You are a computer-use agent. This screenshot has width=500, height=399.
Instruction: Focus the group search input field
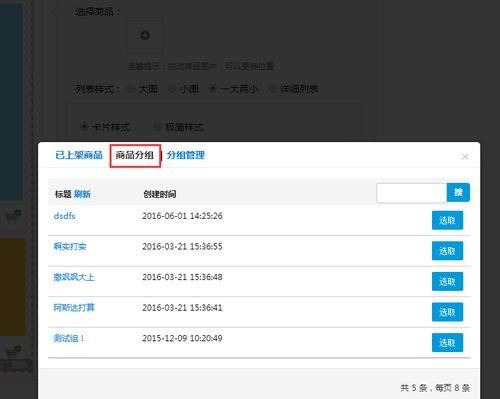[412, 193]
